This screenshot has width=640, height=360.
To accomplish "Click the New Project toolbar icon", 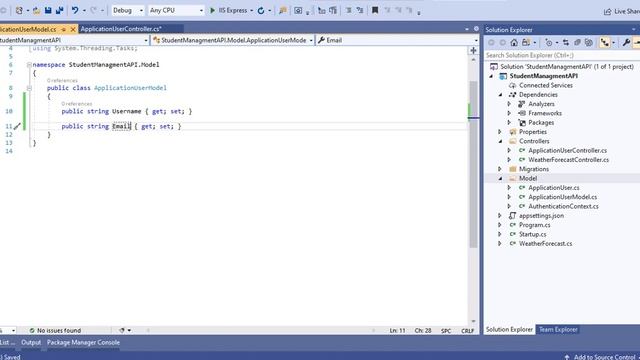I will pos(19,10).
